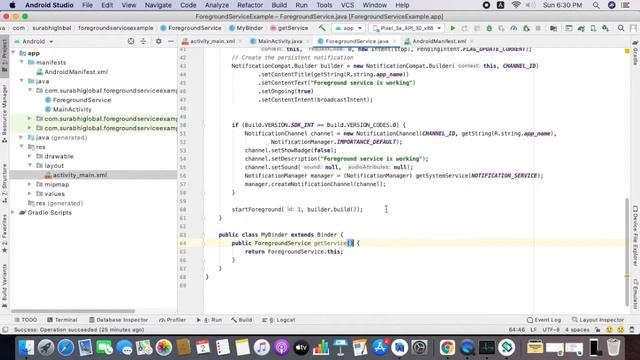Collapse the app module tree node
The image size is (640, 360).
tap(14, 53)
